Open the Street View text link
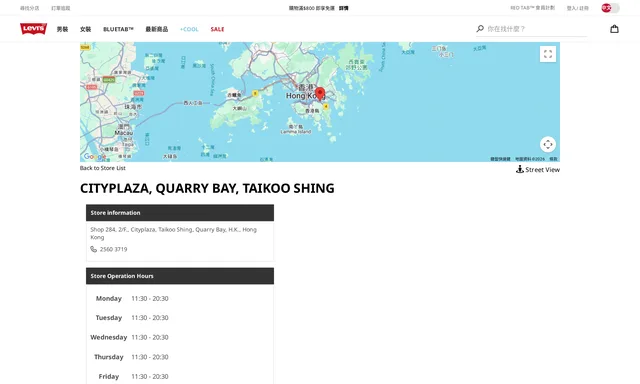The height and width of the screenshot is (384, 640). [542, 169]
